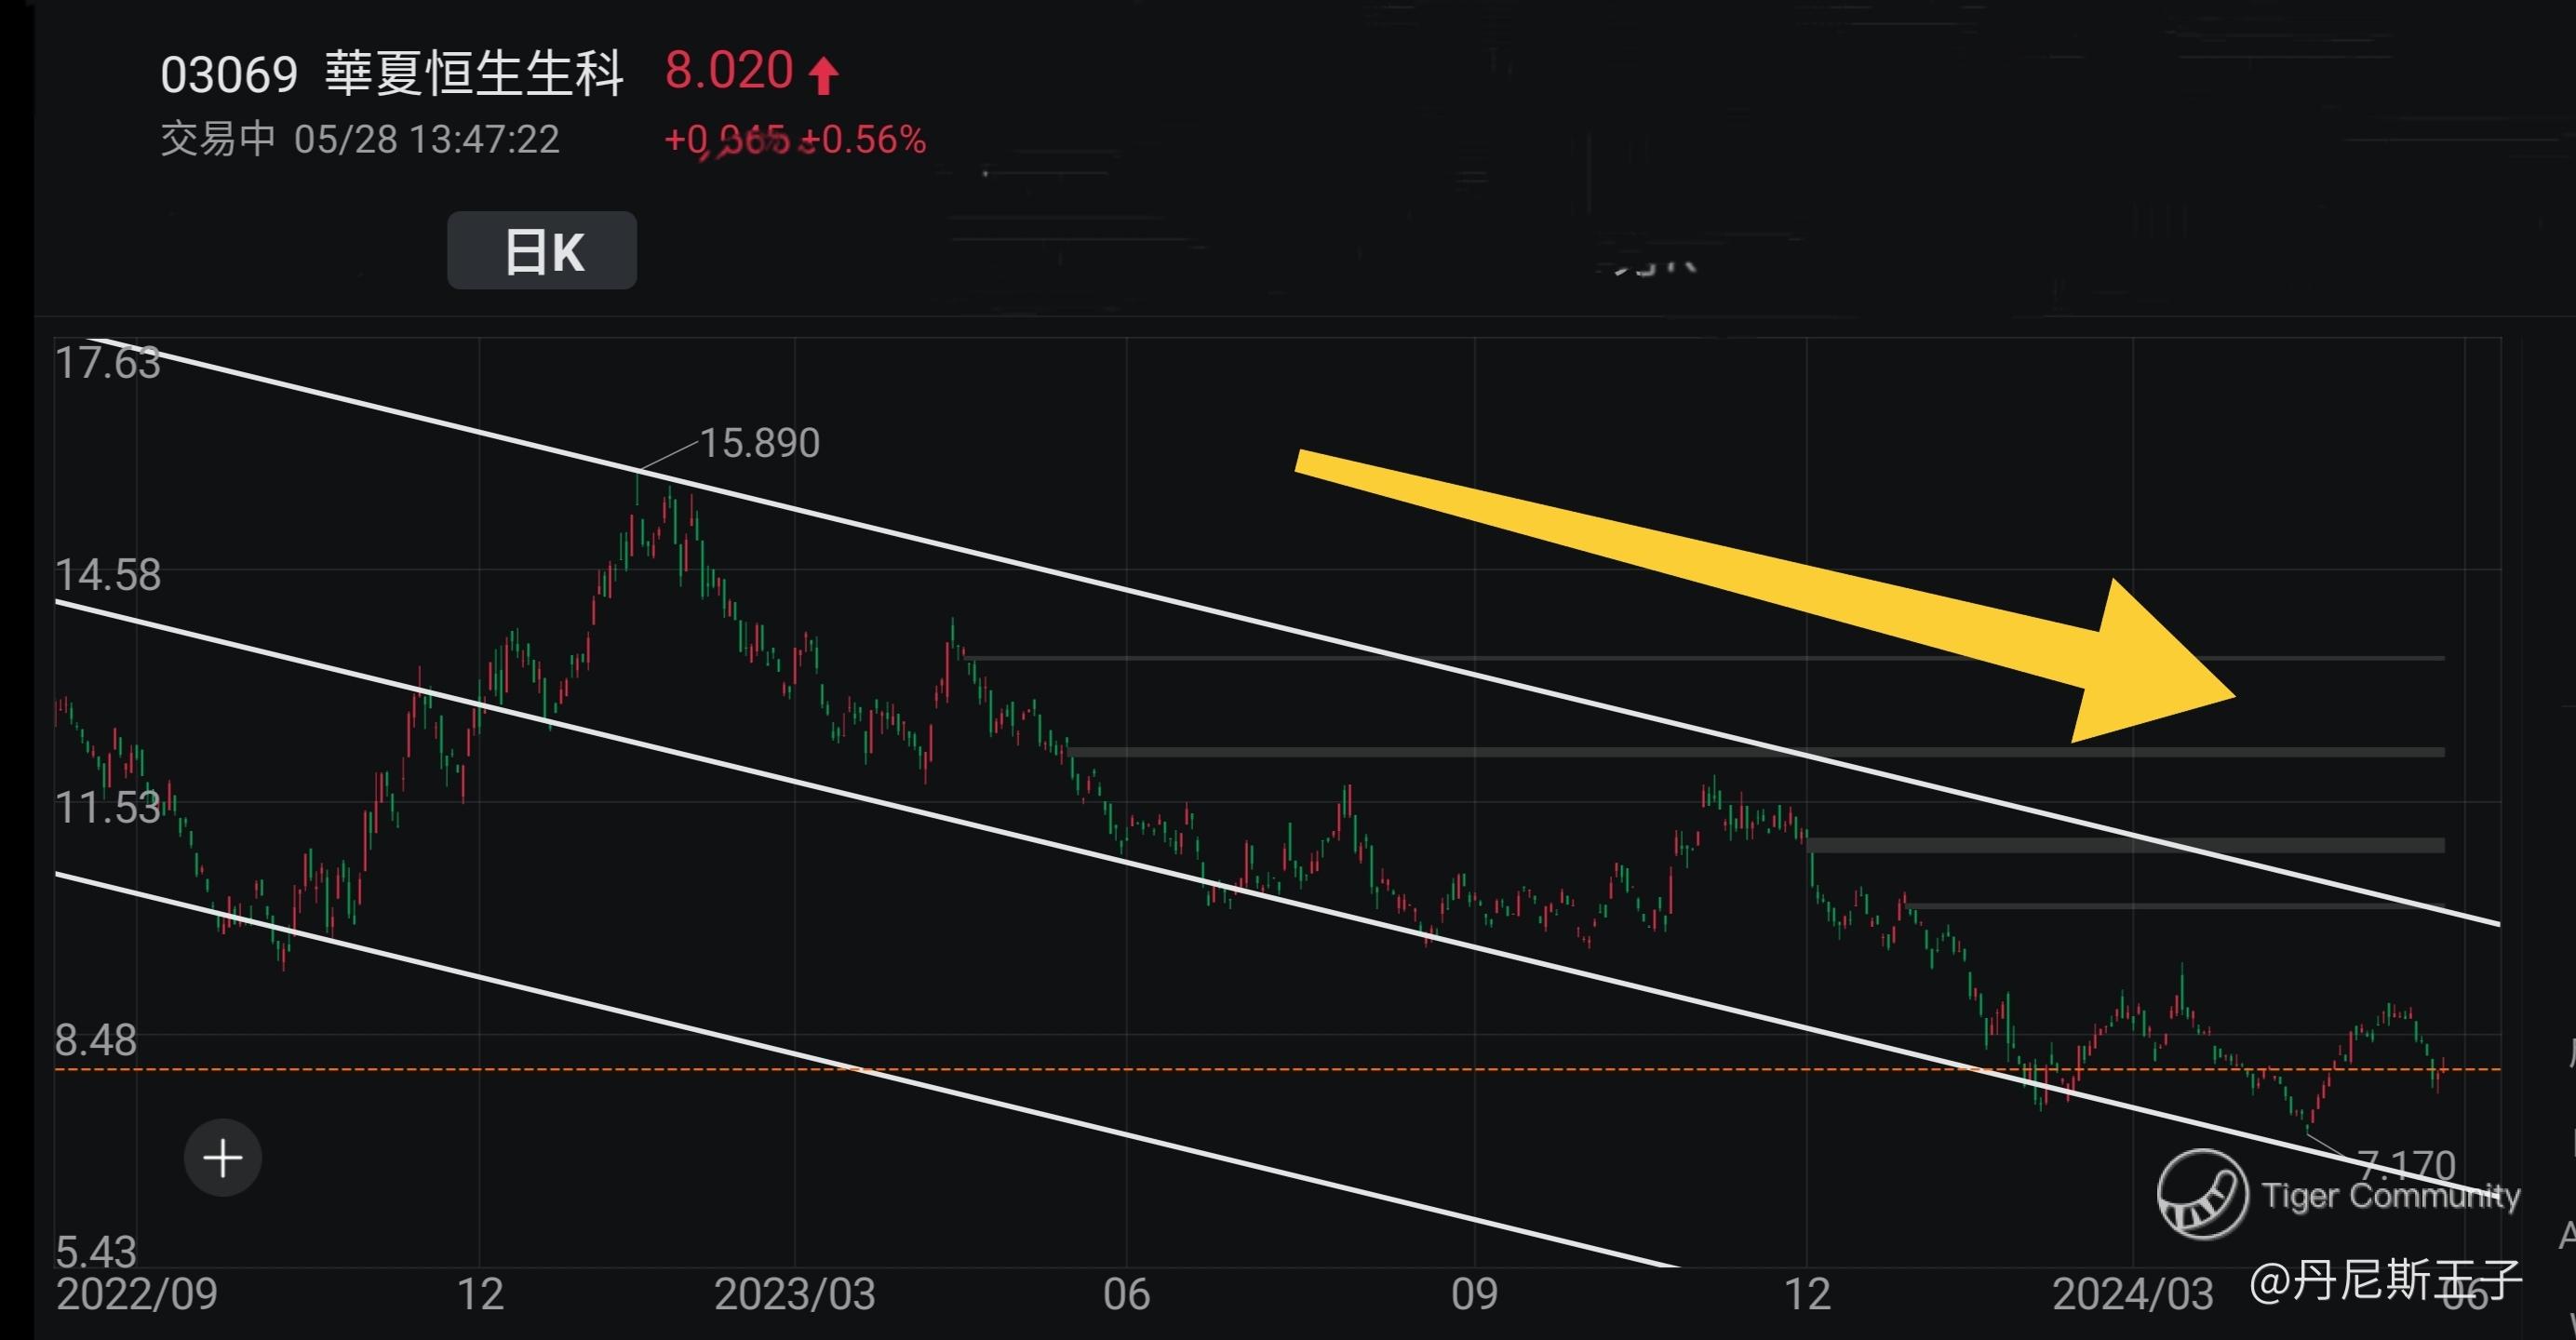Click the 7.170 low price label
Viewport: 2576px width, 1340px height.
pyautogui.click(x=2405, y=1165)
